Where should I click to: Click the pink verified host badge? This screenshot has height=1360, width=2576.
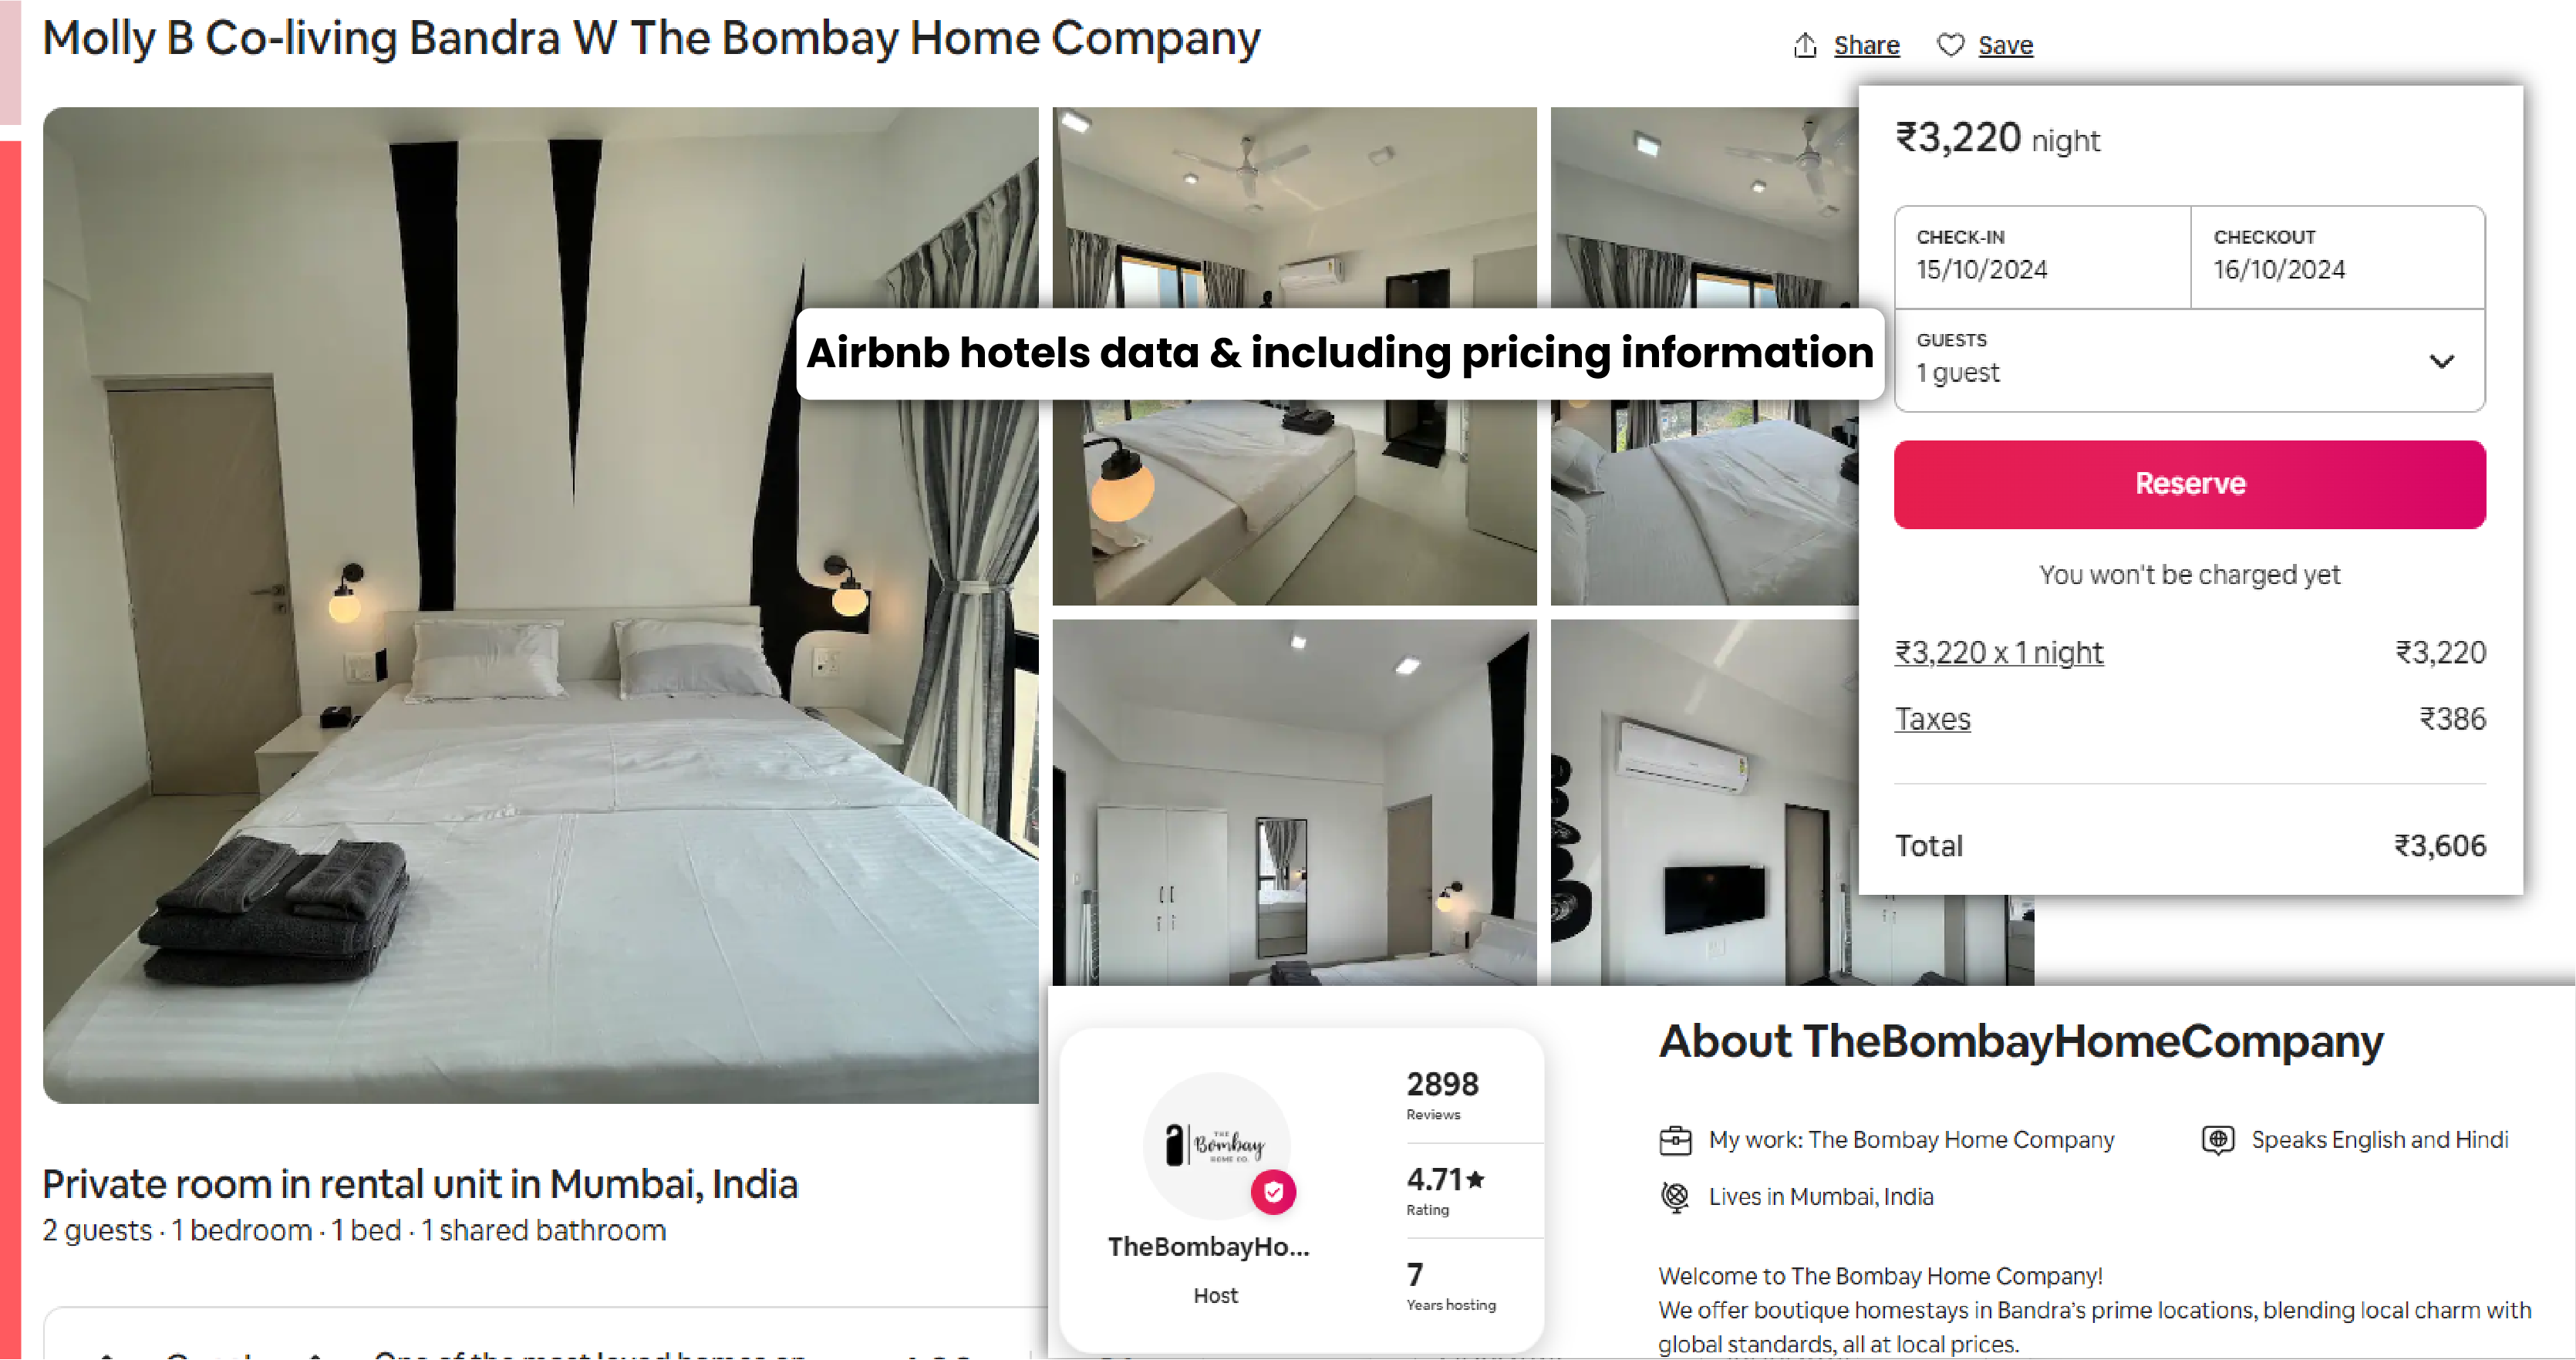pyautogui.click(x=1273, y=1192)
